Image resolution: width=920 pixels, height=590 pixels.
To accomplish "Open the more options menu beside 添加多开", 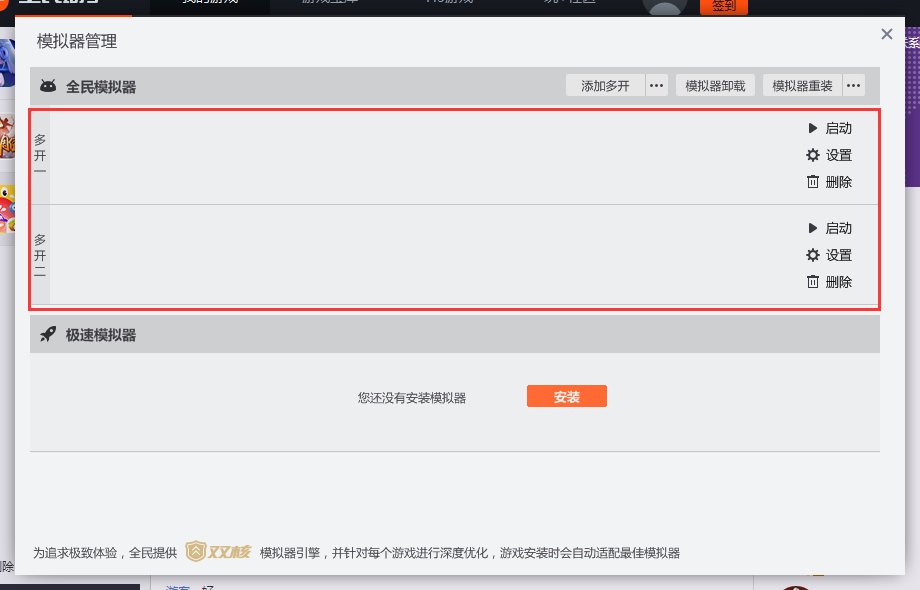I will pos(657,85).
